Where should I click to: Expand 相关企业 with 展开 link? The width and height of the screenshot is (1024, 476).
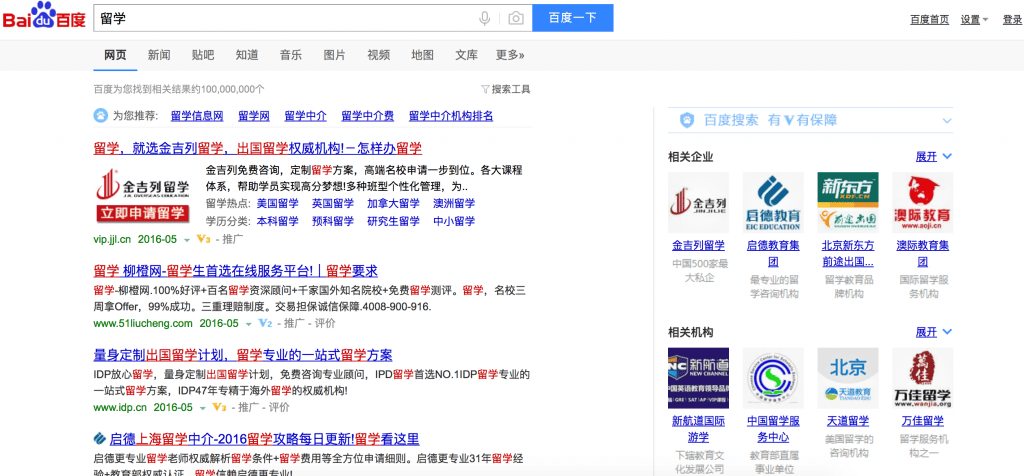coord(933,157)
